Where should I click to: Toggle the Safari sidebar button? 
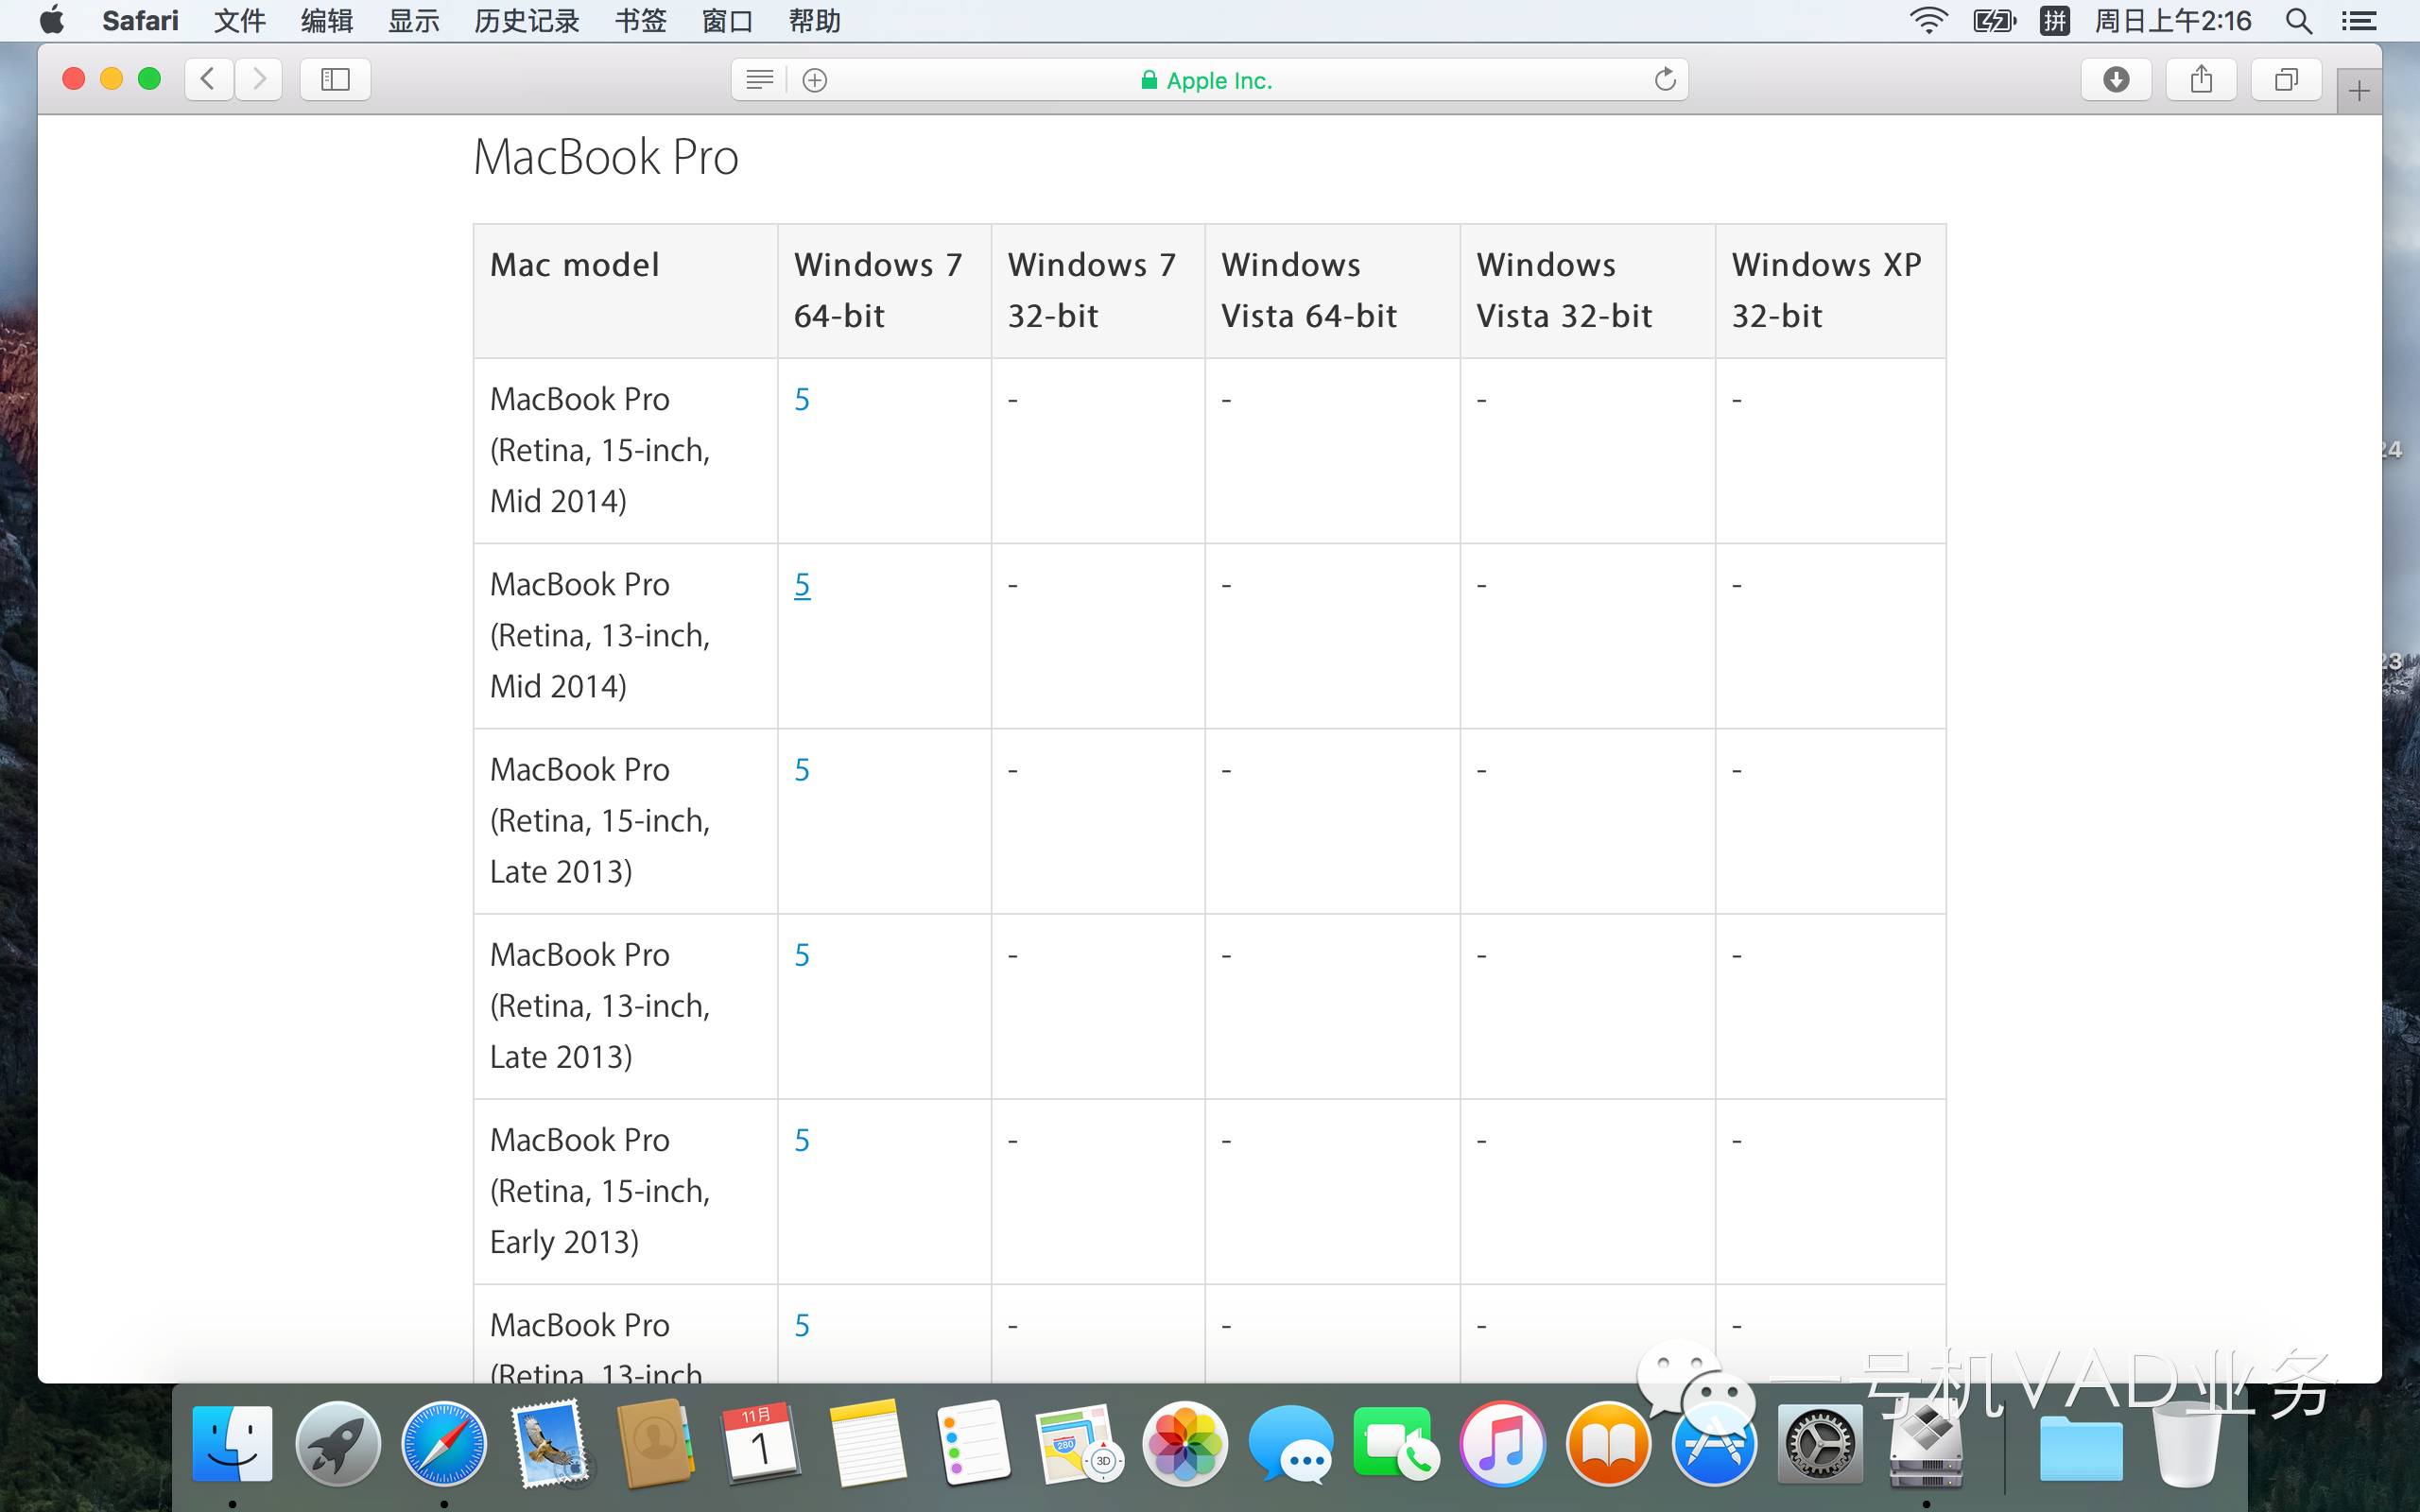335,79
